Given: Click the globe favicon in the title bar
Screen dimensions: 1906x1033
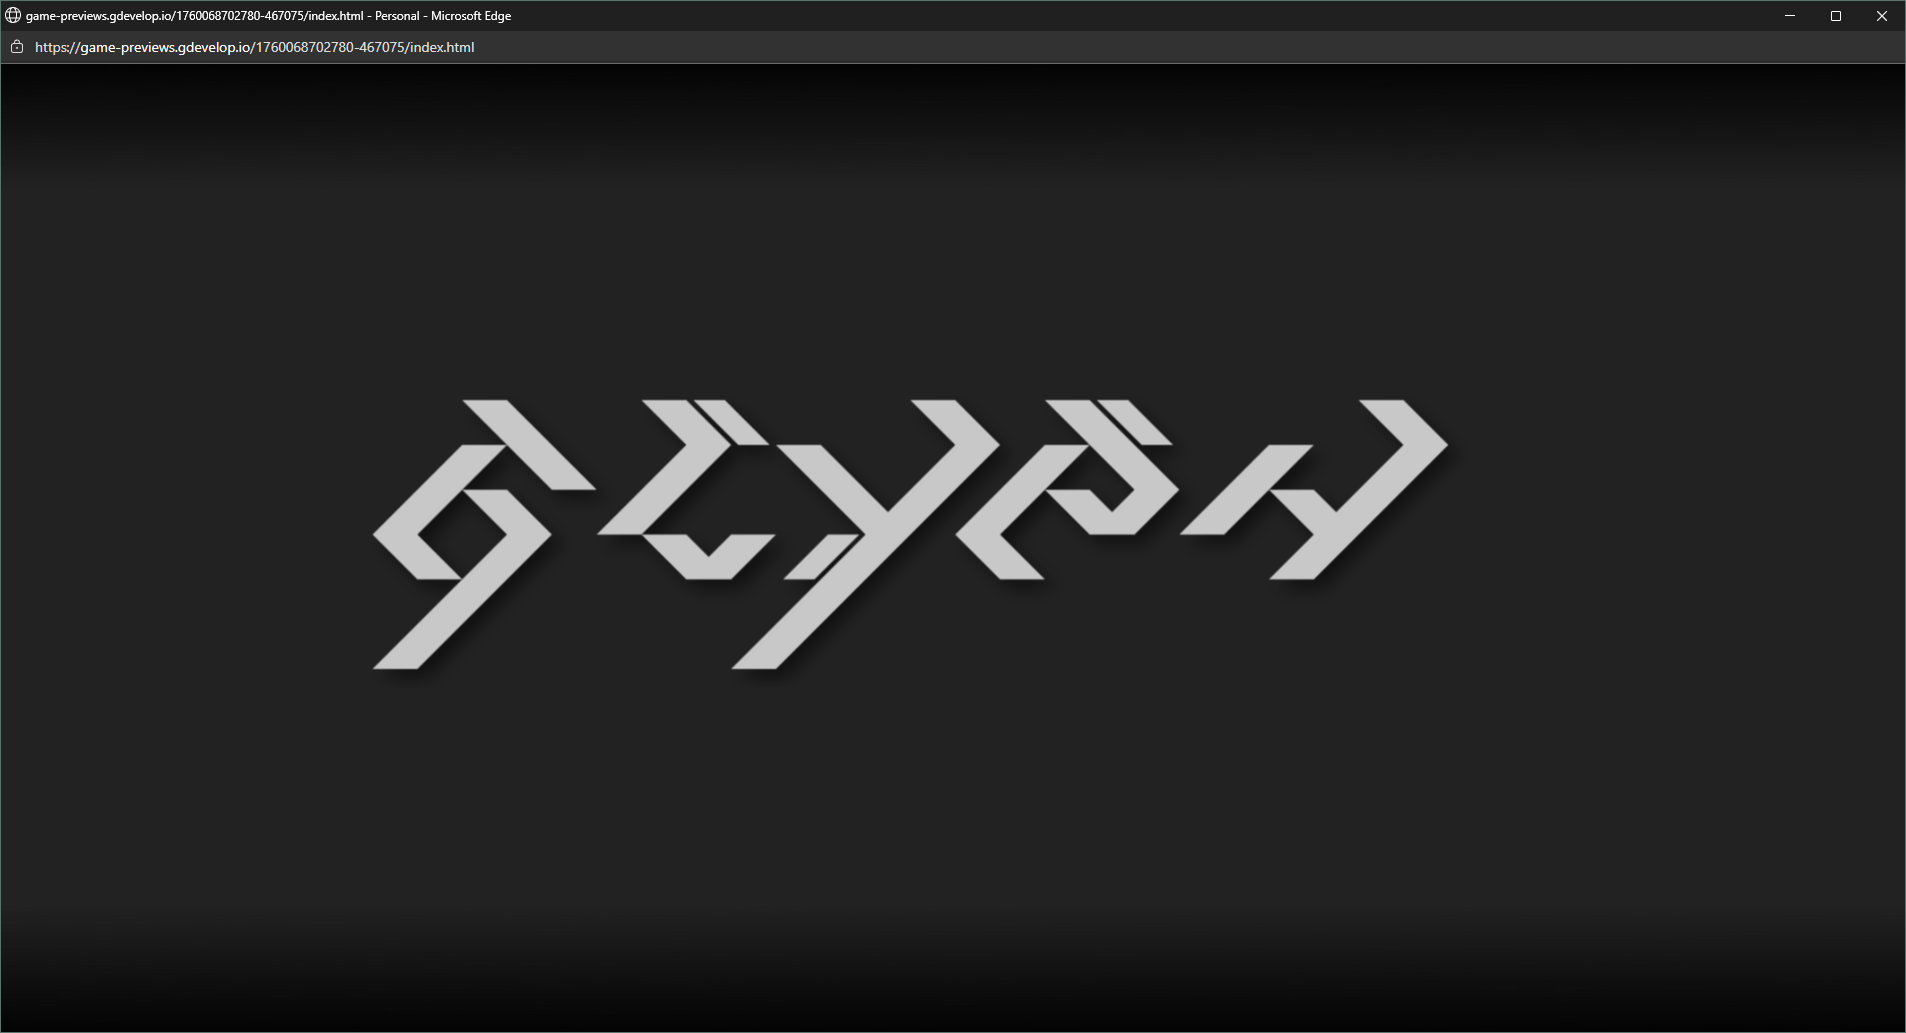Looking at the screenshot, I should pyautogui.click(x=13, y=16).
